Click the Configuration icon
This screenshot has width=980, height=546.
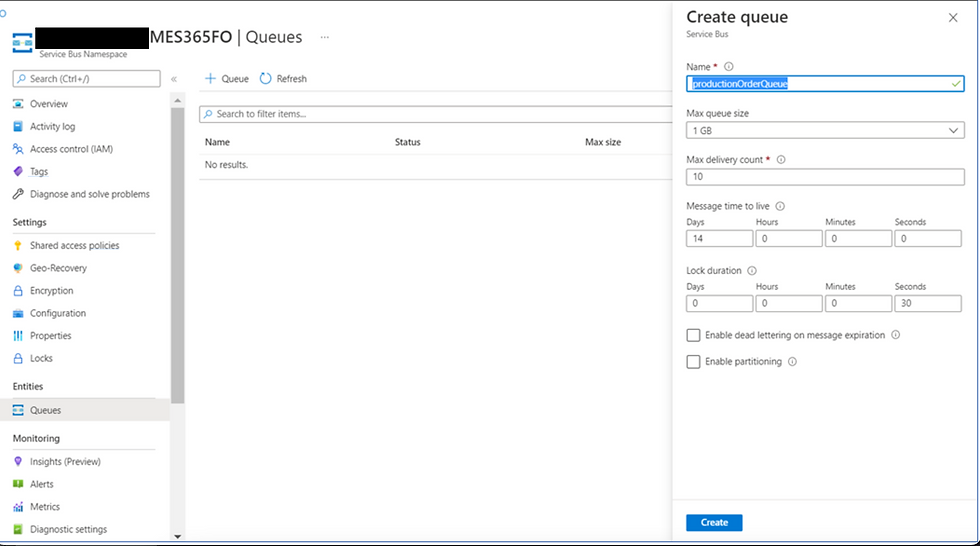click(x=18, y=313)
